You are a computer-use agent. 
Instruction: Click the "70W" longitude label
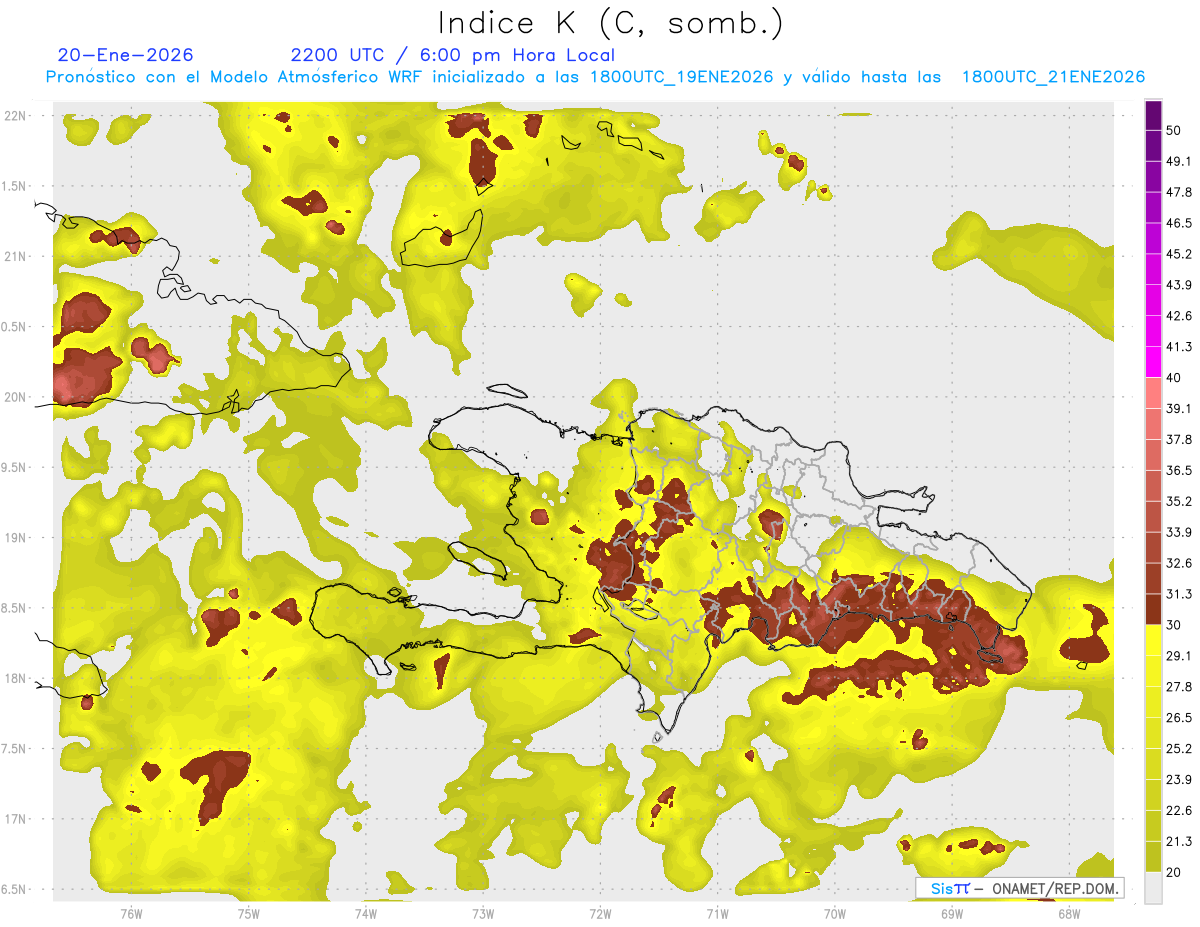point(835,913)
